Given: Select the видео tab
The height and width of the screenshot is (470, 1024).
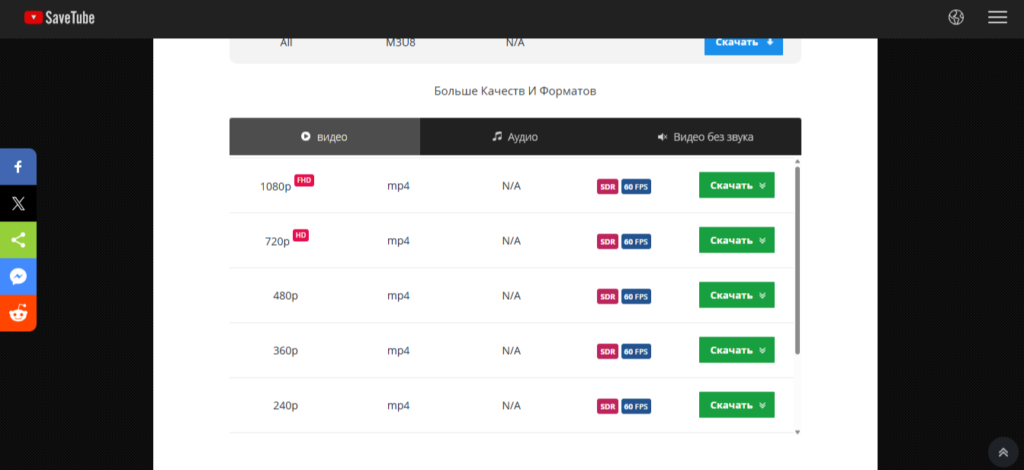Looking at the screenshot, I should tap(324, 137).
